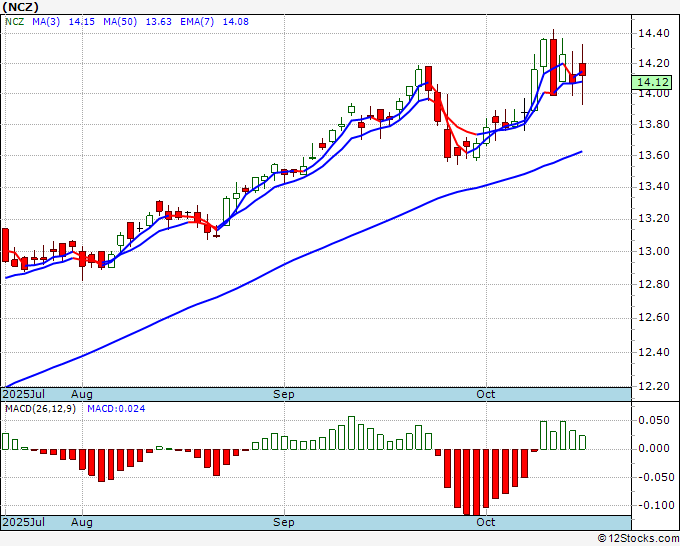The height and width of the screenshot is (546, 680).
Task: Click the MA(50) value 13.63
Action: coord(158,22)
